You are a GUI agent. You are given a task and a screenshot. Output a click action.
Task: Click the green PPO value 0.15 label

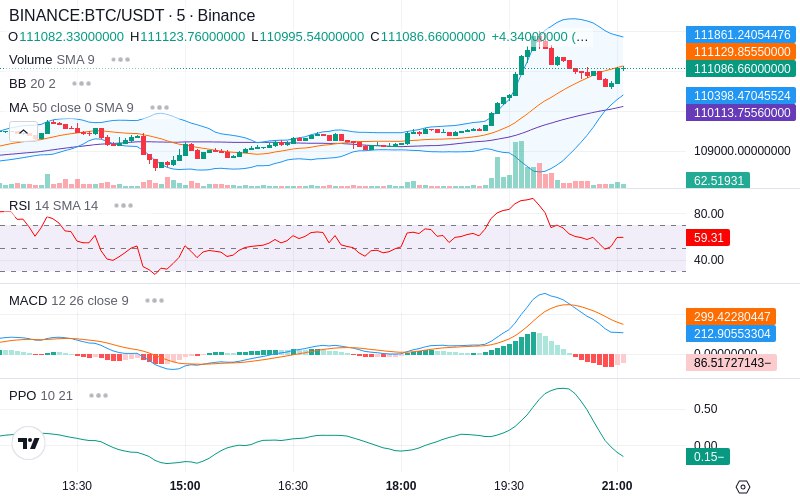(x=708, y=457)
